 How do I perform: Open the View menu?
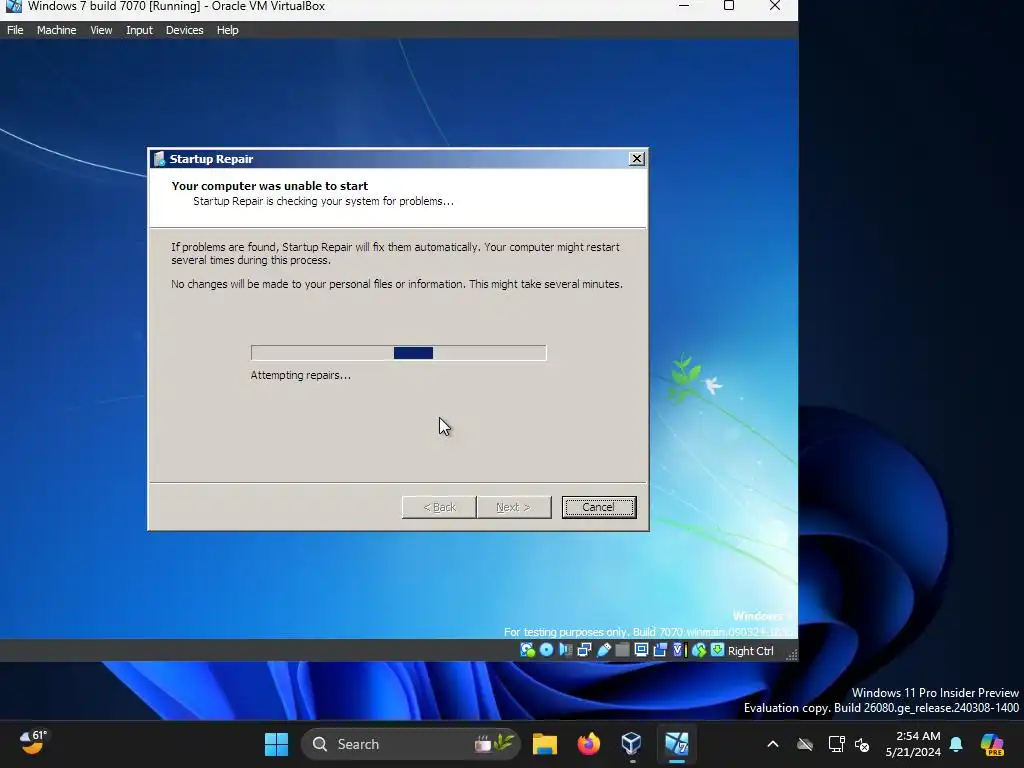click(x=101, y=30)
